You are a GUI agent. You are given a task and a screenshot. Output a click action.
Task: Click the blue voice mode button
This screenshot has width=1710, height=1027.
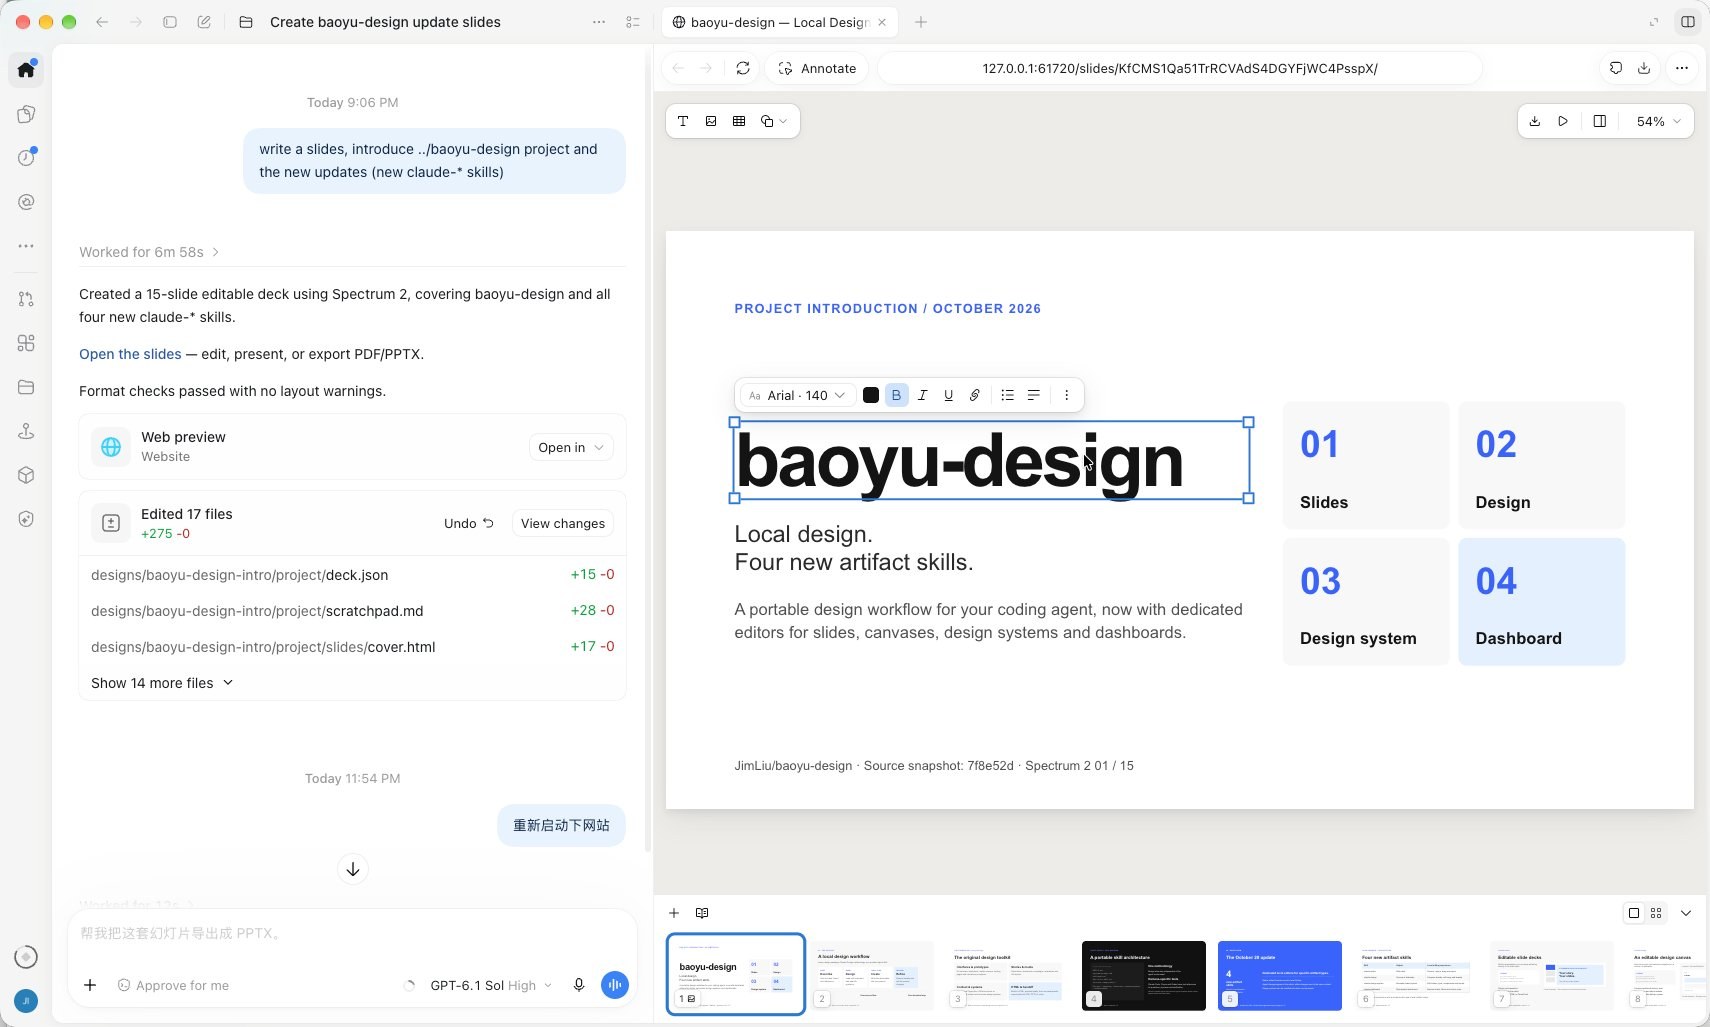615,985
